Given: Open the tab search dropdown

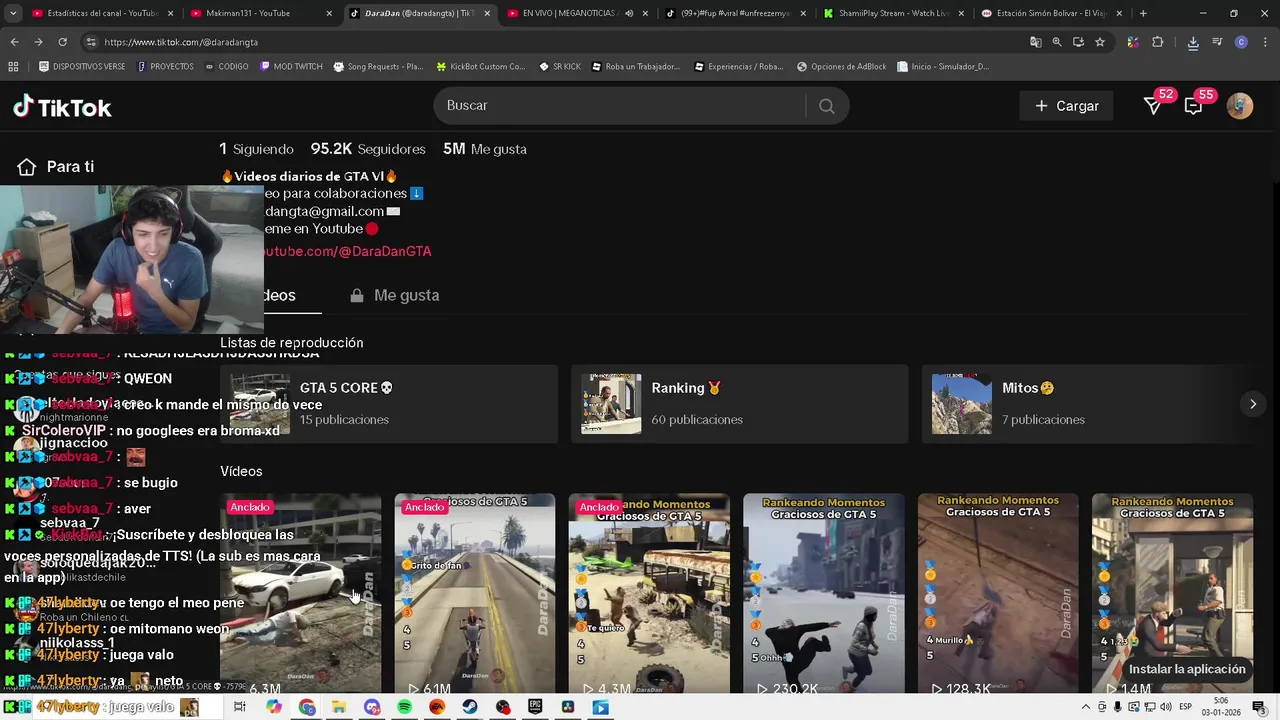Looking at the screenshot, I should pos(13,13).
